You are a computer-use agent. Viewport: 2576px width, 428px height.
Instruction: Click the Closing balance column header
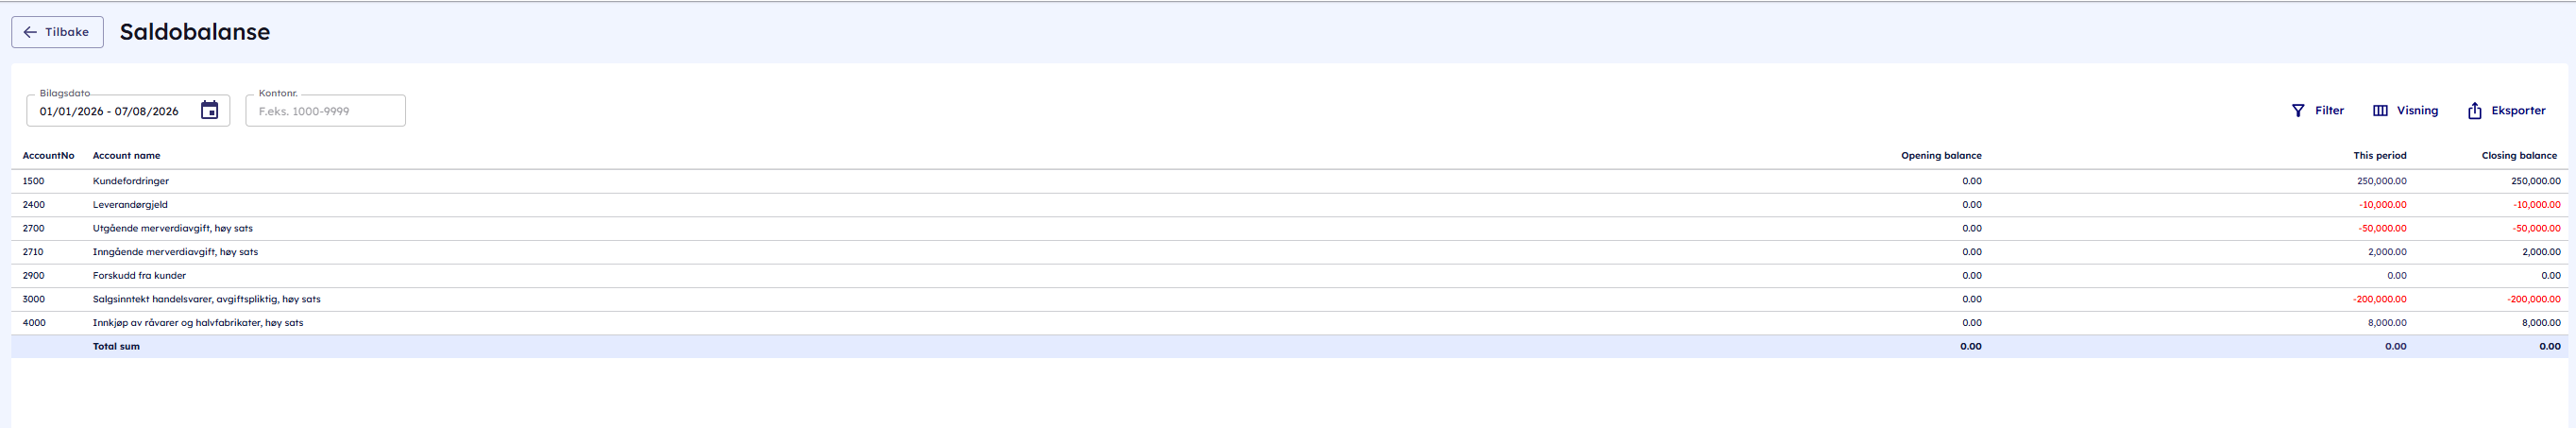click(x=2518, y=156)
